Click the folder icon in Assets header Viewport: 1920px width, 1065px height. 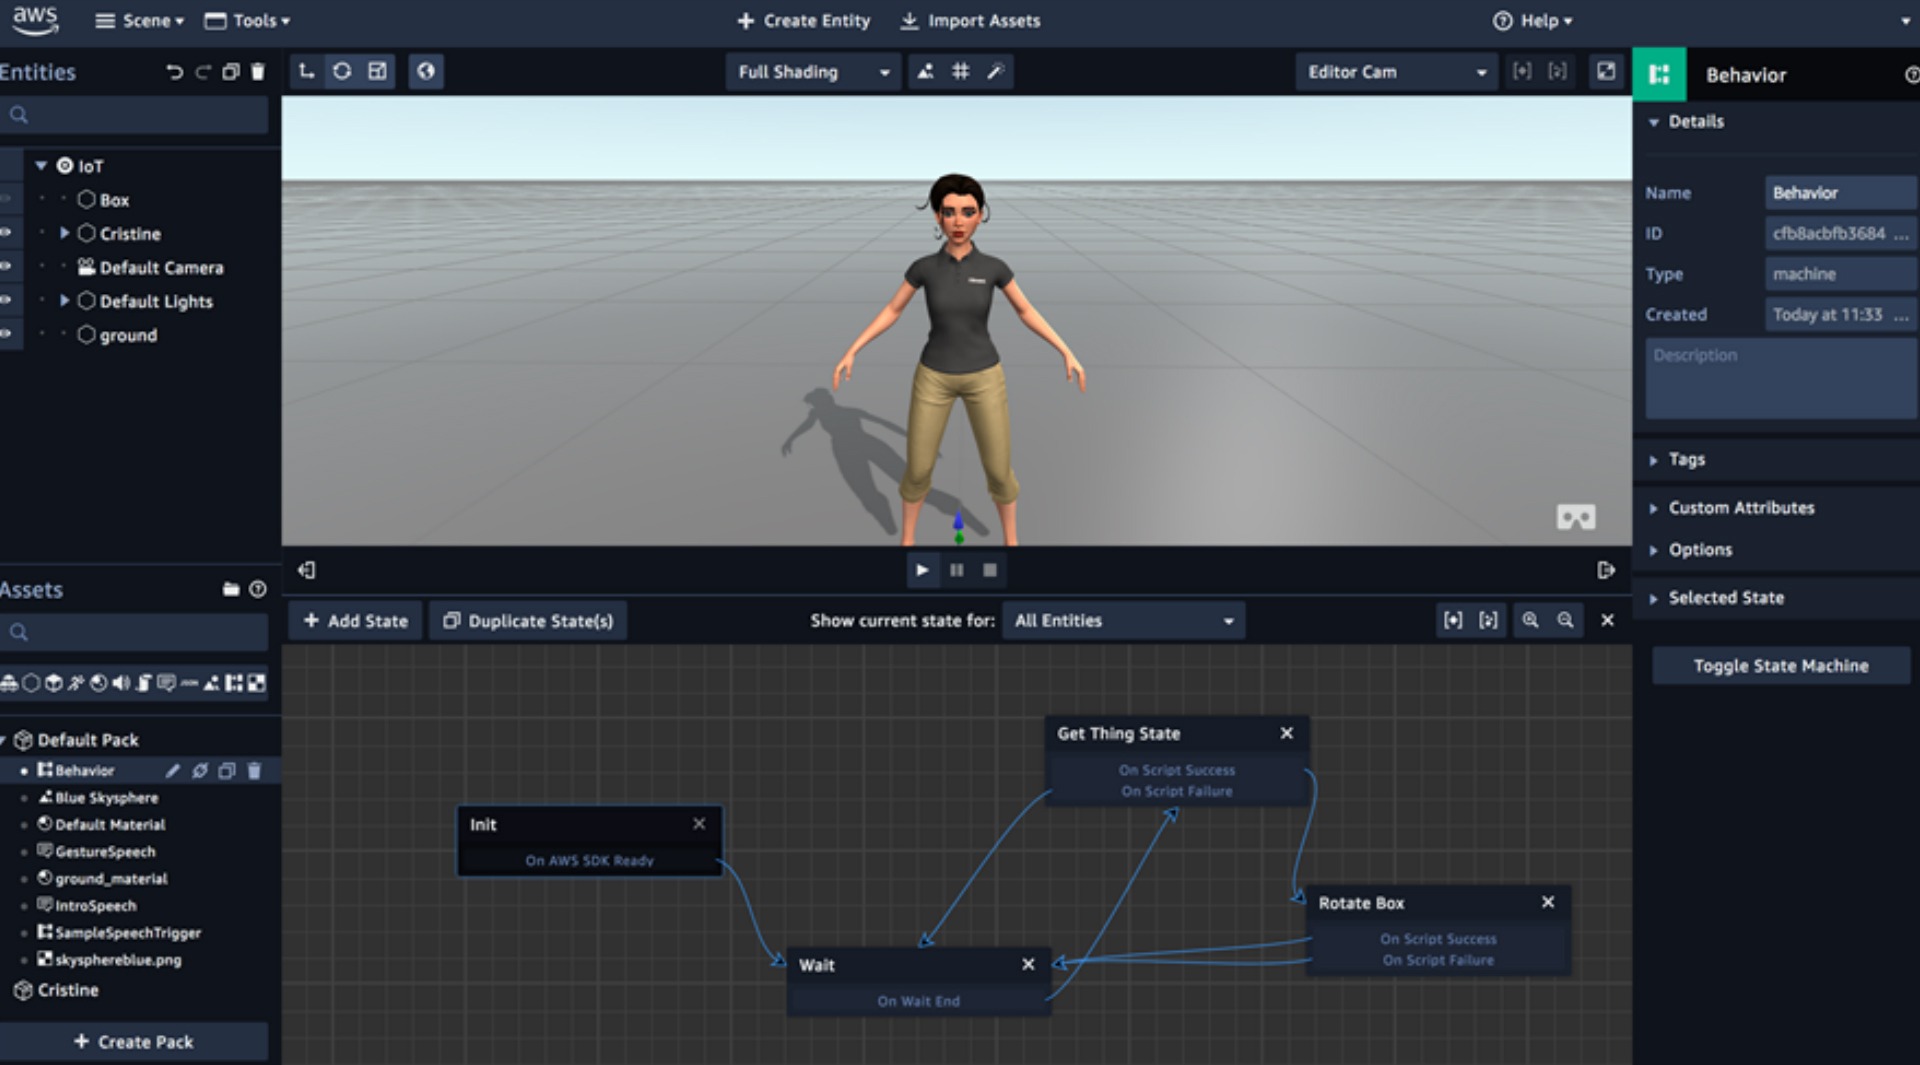point(231,589)
